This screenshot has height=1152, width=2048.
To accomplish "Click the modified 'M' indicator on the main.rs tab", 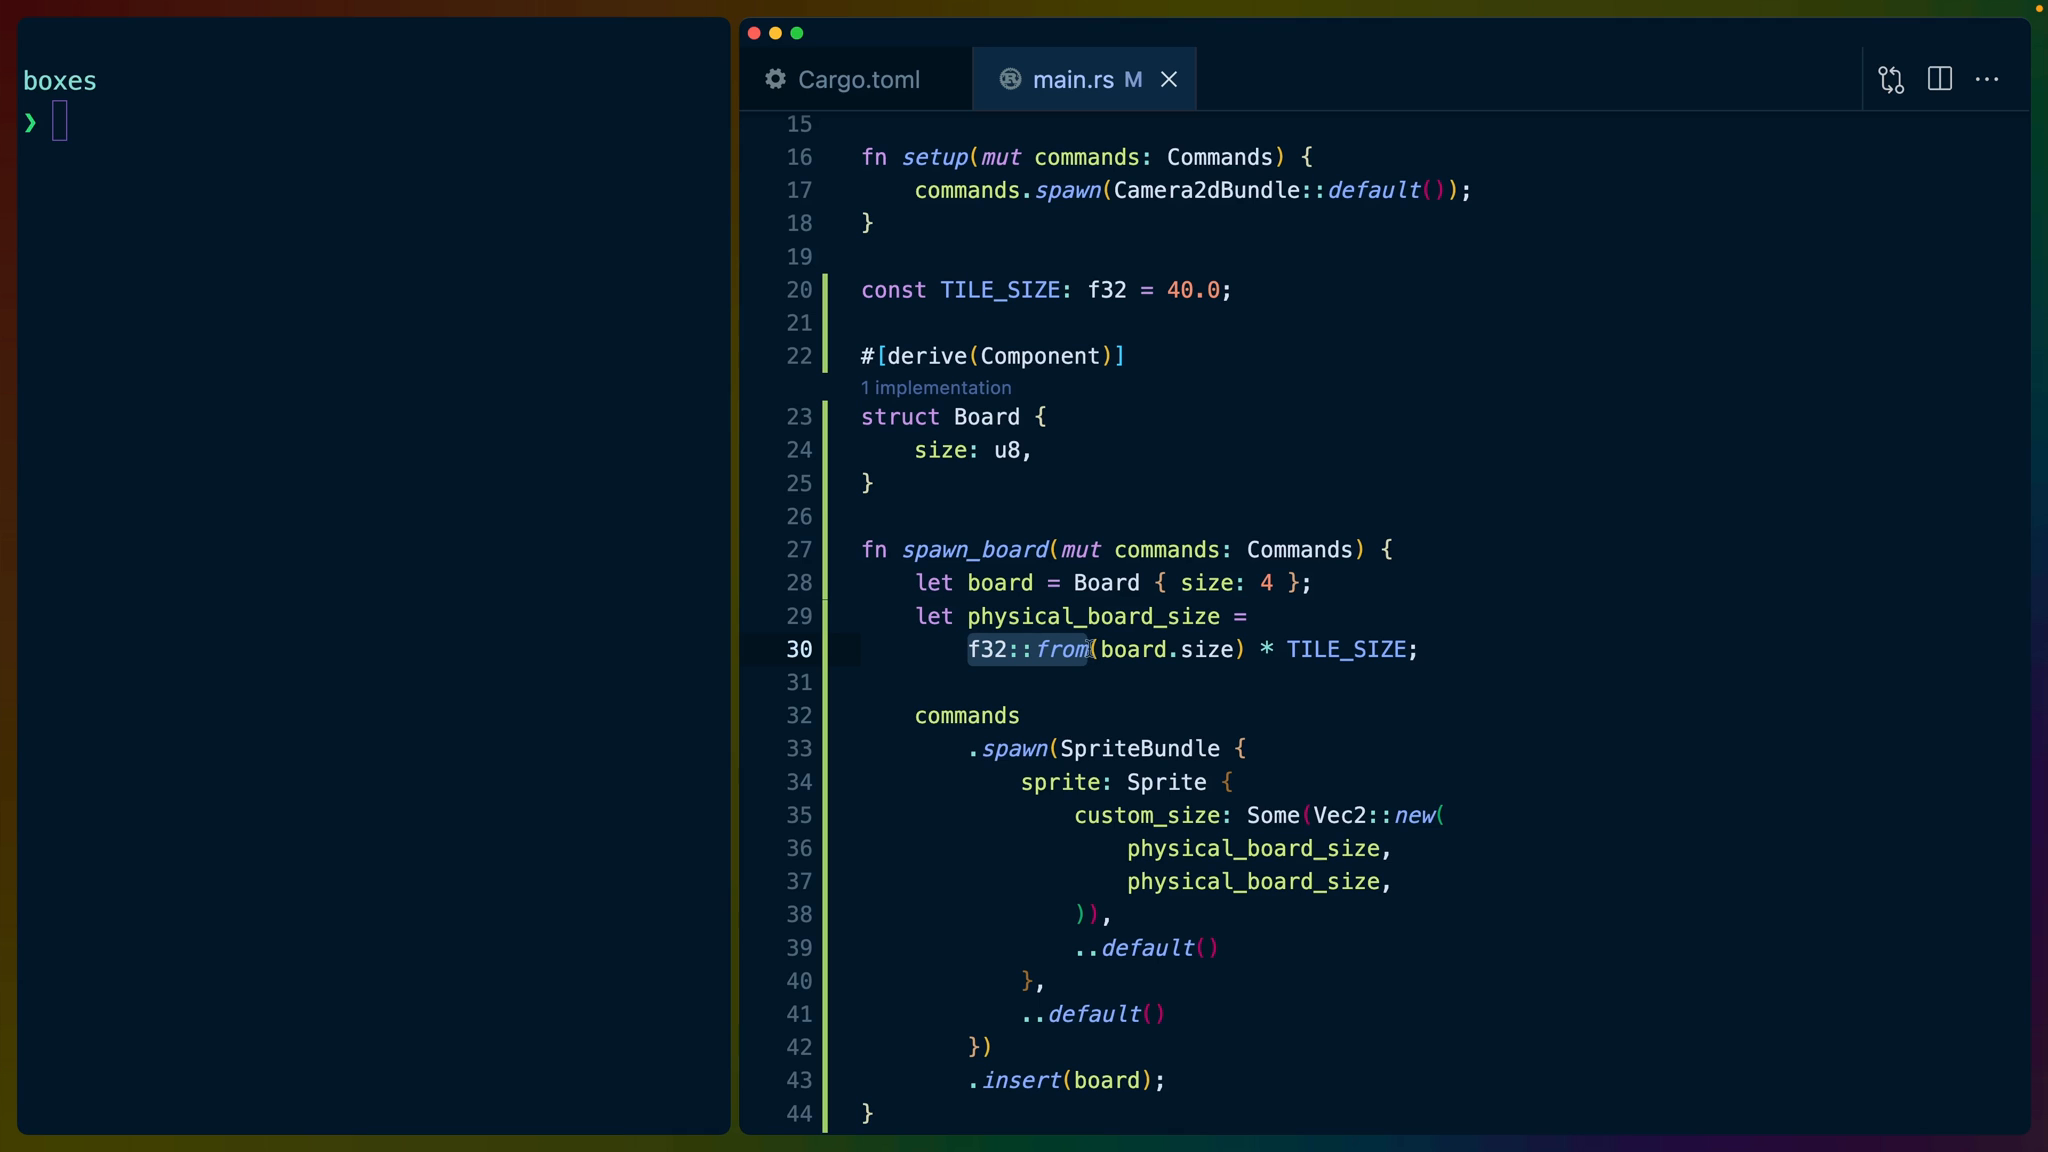I will [1133, 79].
